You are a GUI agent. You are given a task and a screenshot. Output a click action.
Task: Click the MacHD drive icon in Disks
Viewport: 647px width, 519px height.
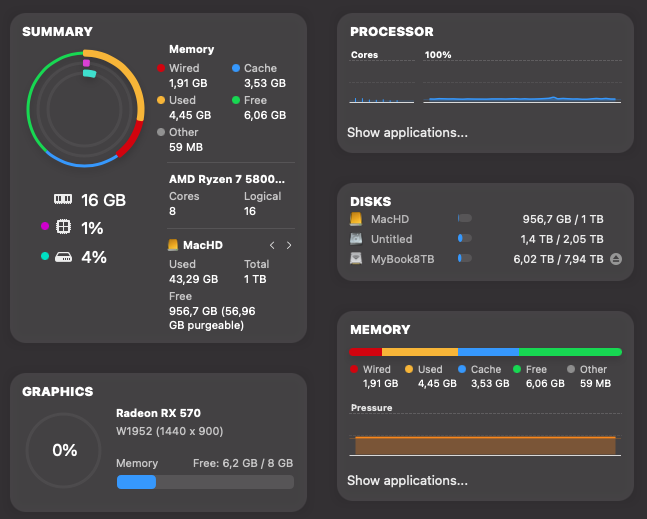[356, 219]
